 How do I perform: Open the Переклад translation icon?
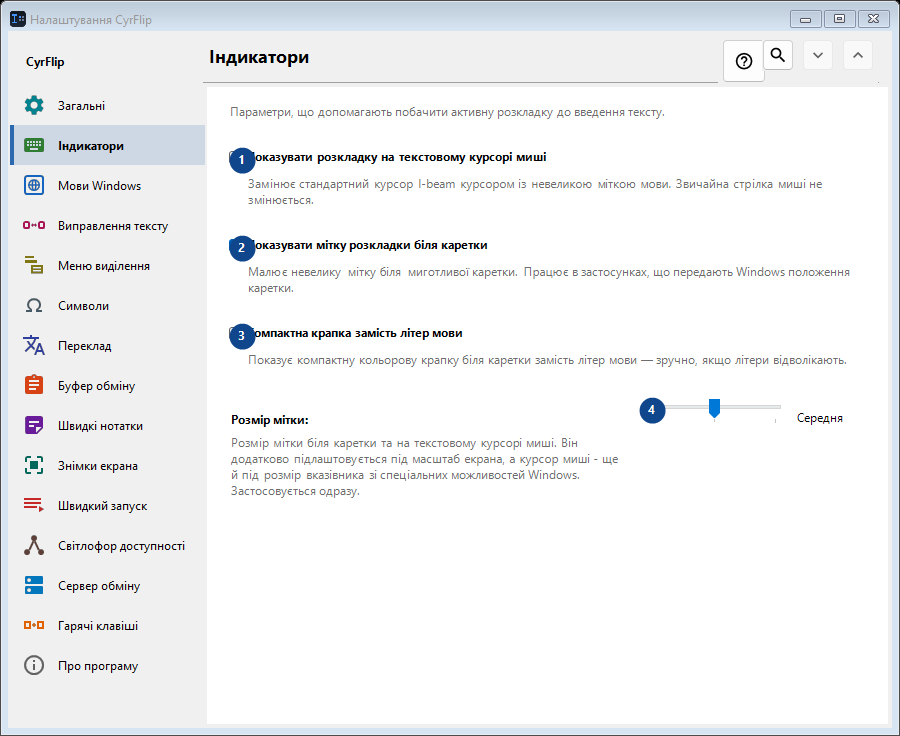(34, 346)
